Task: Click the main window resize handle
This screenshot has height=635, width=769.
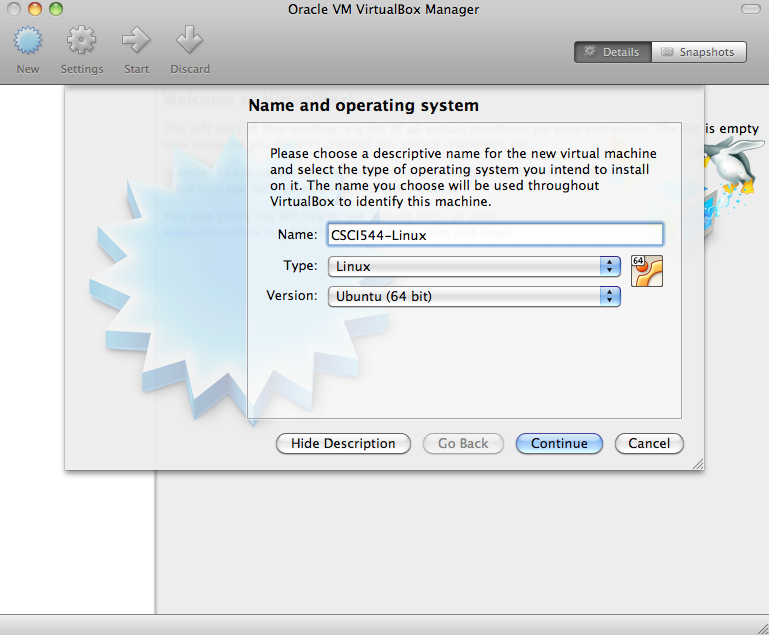Action: [763, 629]
